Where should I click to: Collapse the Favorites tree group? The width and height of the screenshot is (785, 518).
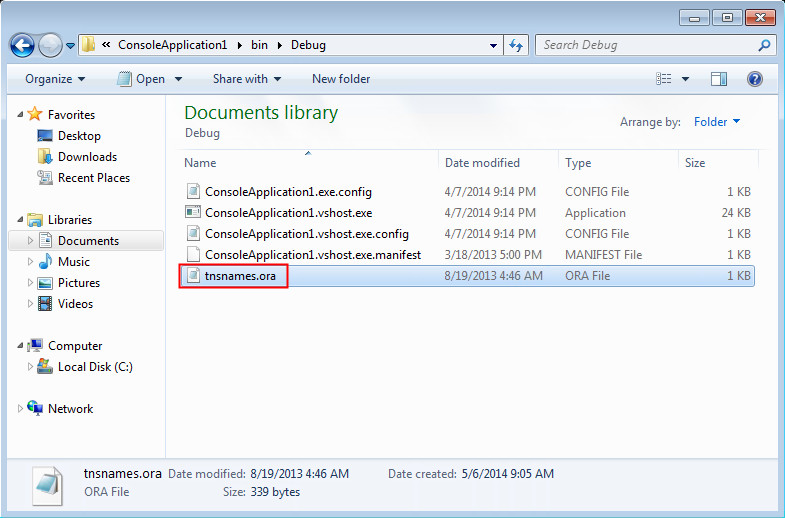pos(20,115)
